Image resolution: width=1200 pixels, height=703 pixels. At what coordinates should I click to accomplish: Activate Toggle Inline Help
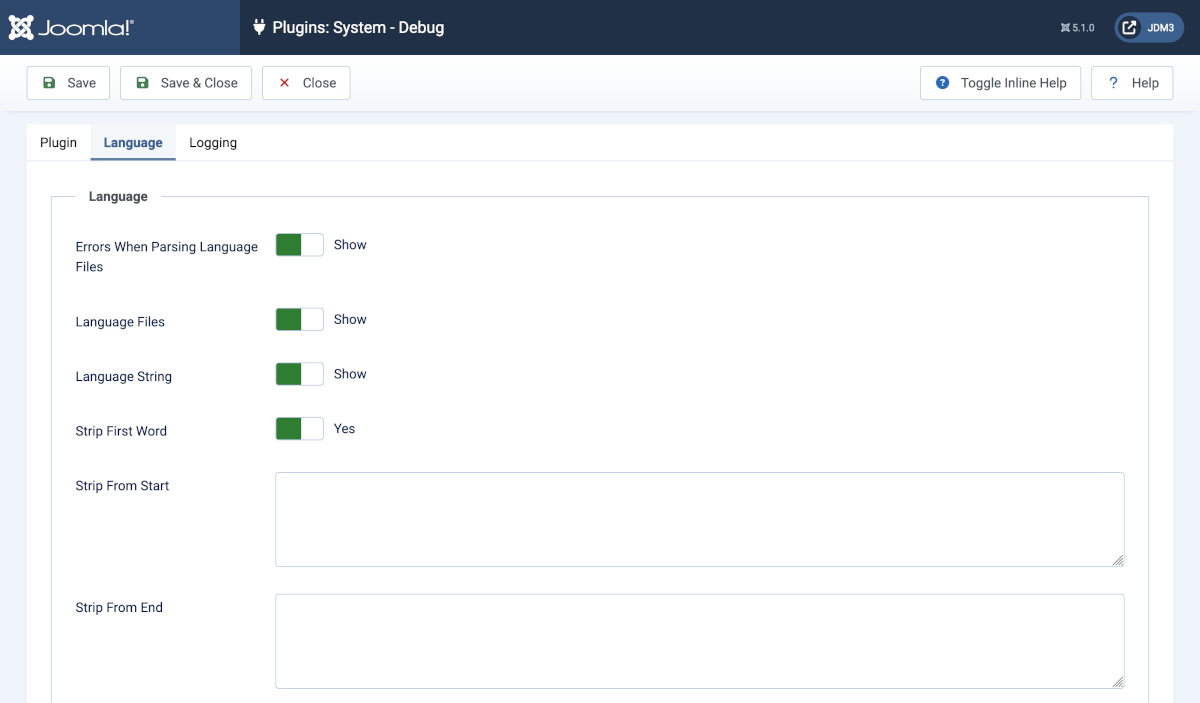(1000, 83)
